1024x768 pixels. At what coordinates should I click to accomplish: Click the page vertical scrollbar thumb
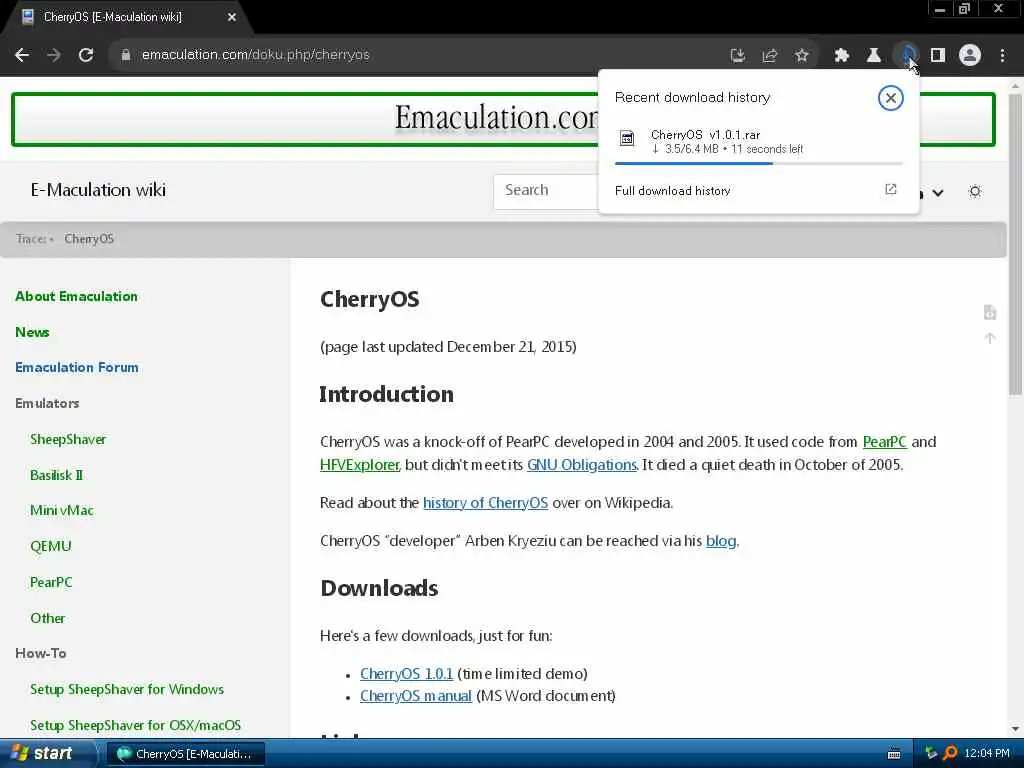click(x=1015, y=245)
